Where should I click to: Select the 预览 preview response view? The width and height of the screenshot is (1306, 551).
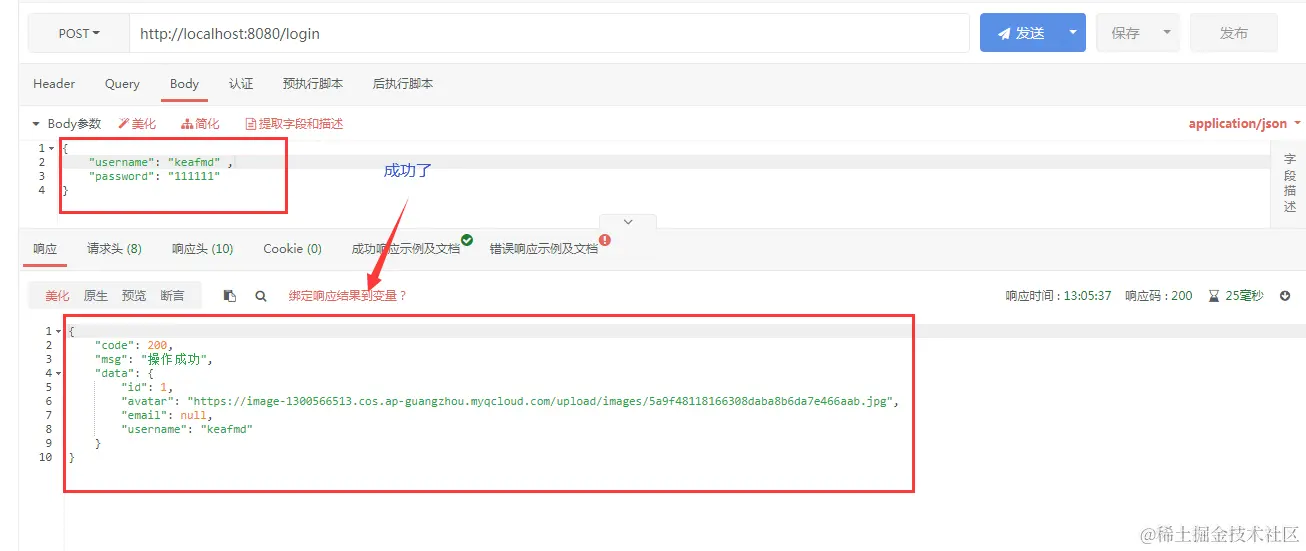(134, 296)
